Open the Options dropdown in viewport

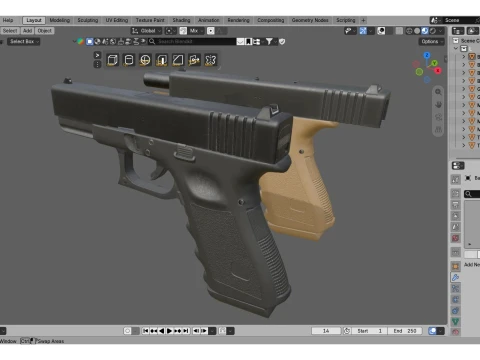[432, 42]
